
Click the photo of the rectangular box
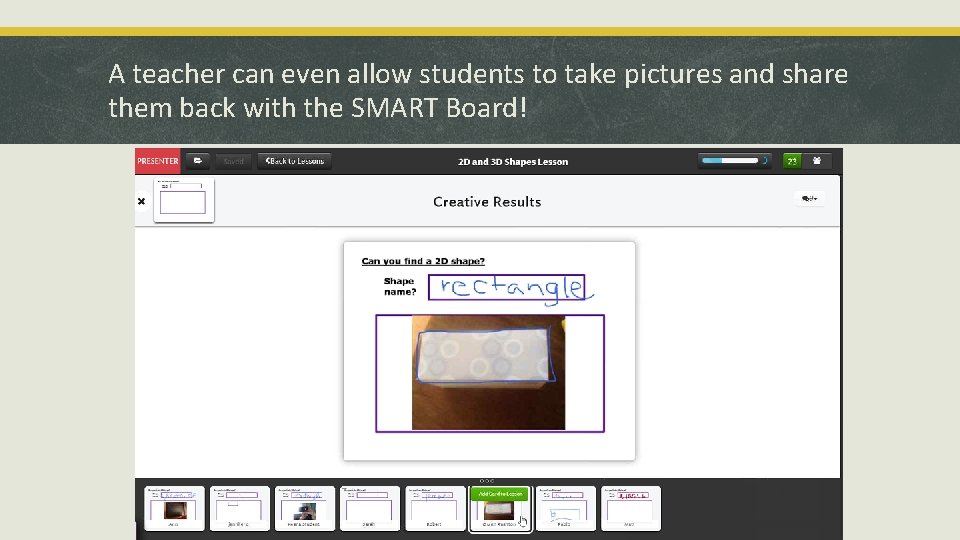pyautogui.click(x=488, y=373)
